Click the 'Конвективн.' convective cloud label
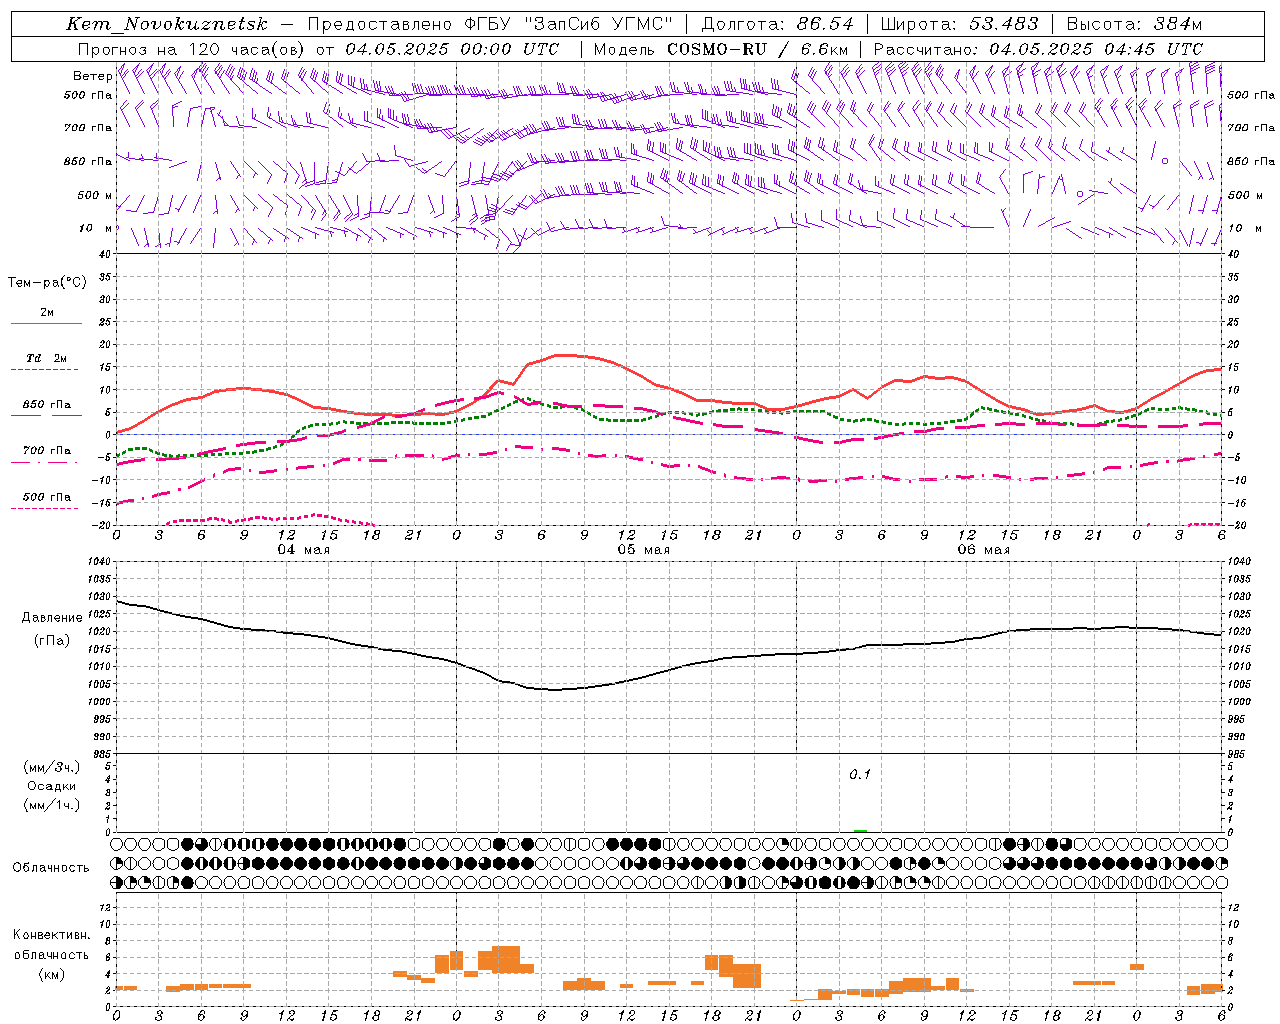The height and width of the screenshot is (1024, 1280). 52,935
